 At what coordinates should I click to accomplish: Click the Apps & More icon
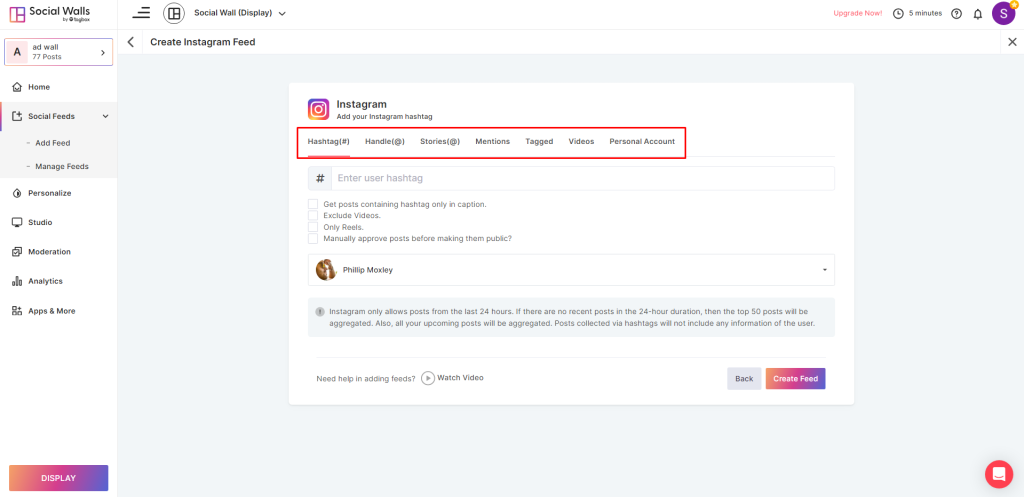click(x=18, y=311)
